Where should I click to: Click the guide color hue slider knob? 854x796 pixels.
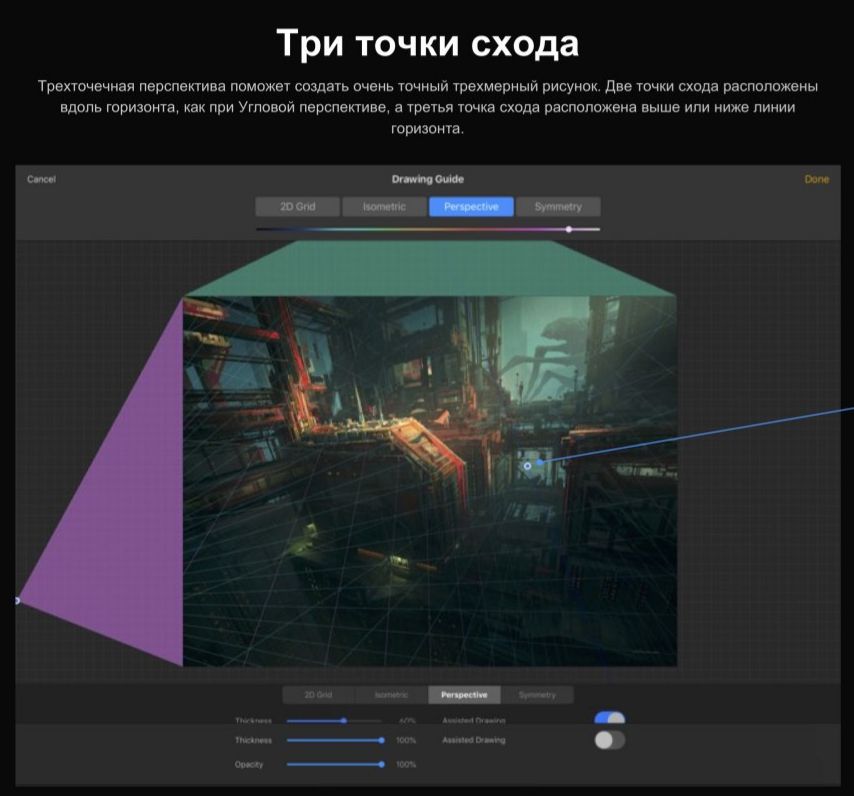coord(569,229)
